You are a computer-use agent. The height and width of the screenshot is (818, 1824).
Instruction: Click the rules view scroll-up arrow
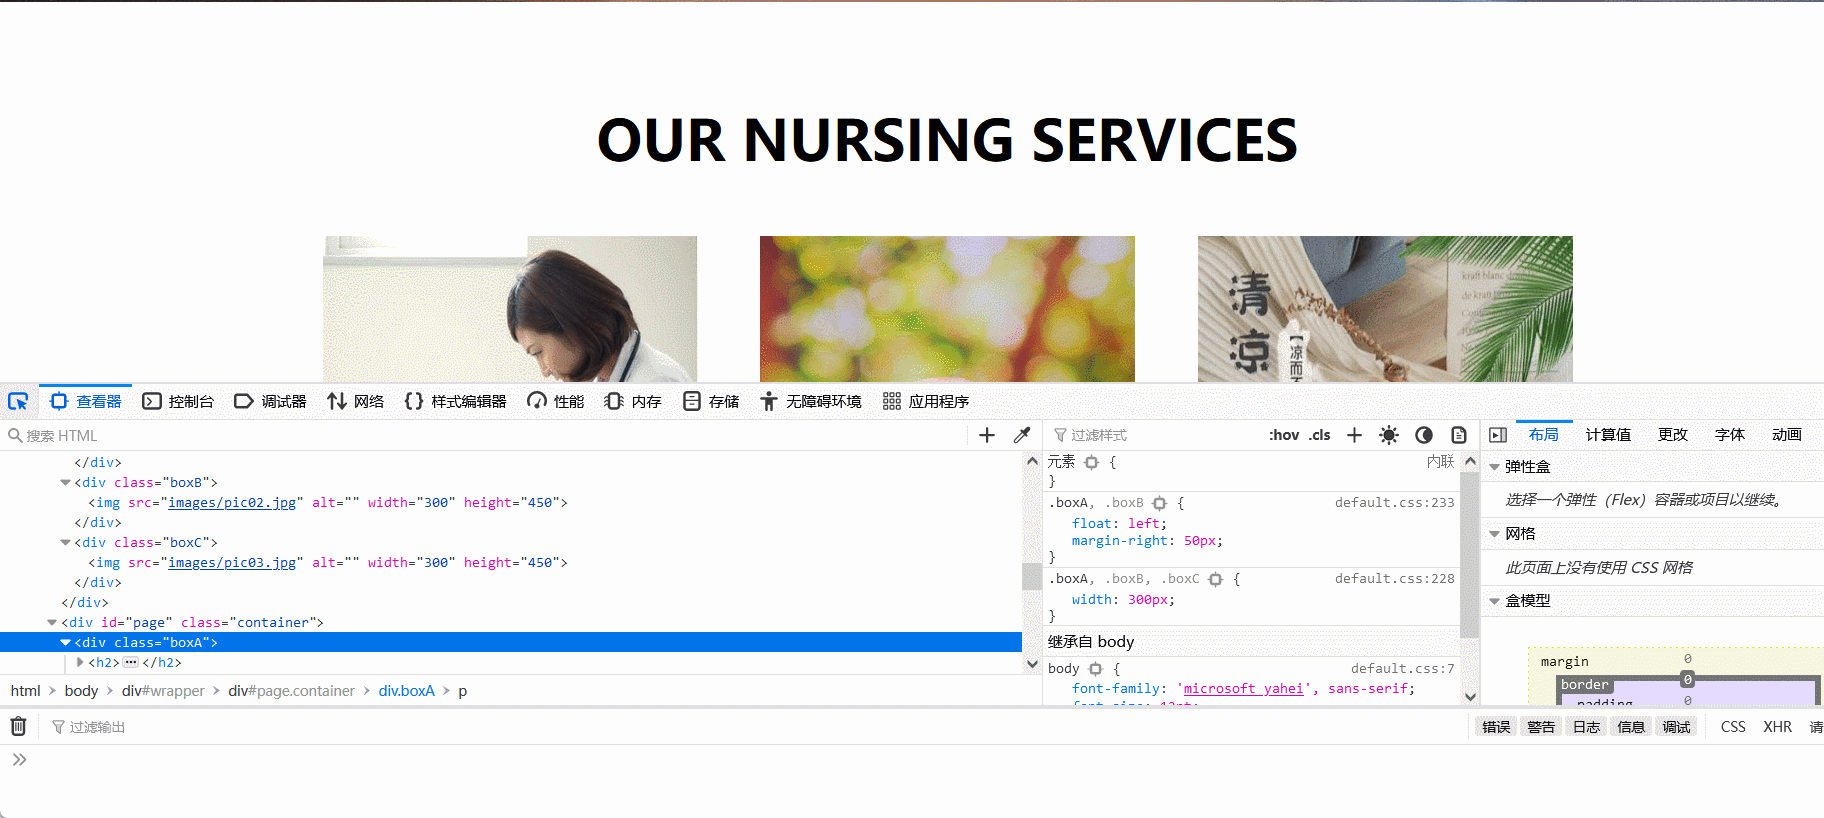(x=1470, y=461)
